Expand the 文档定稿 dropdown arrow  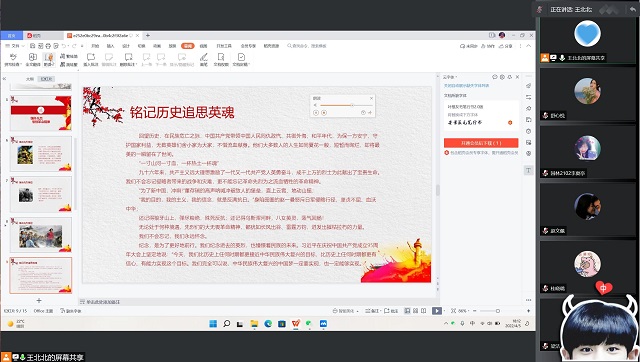249,64
